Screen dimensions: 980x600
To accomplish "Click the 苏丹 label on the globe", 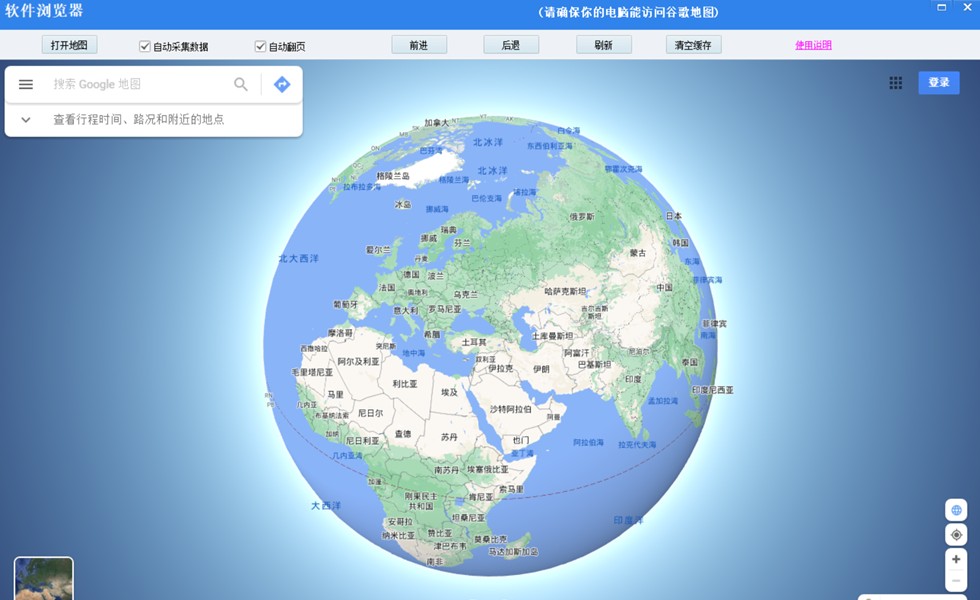I will point(449,437).
